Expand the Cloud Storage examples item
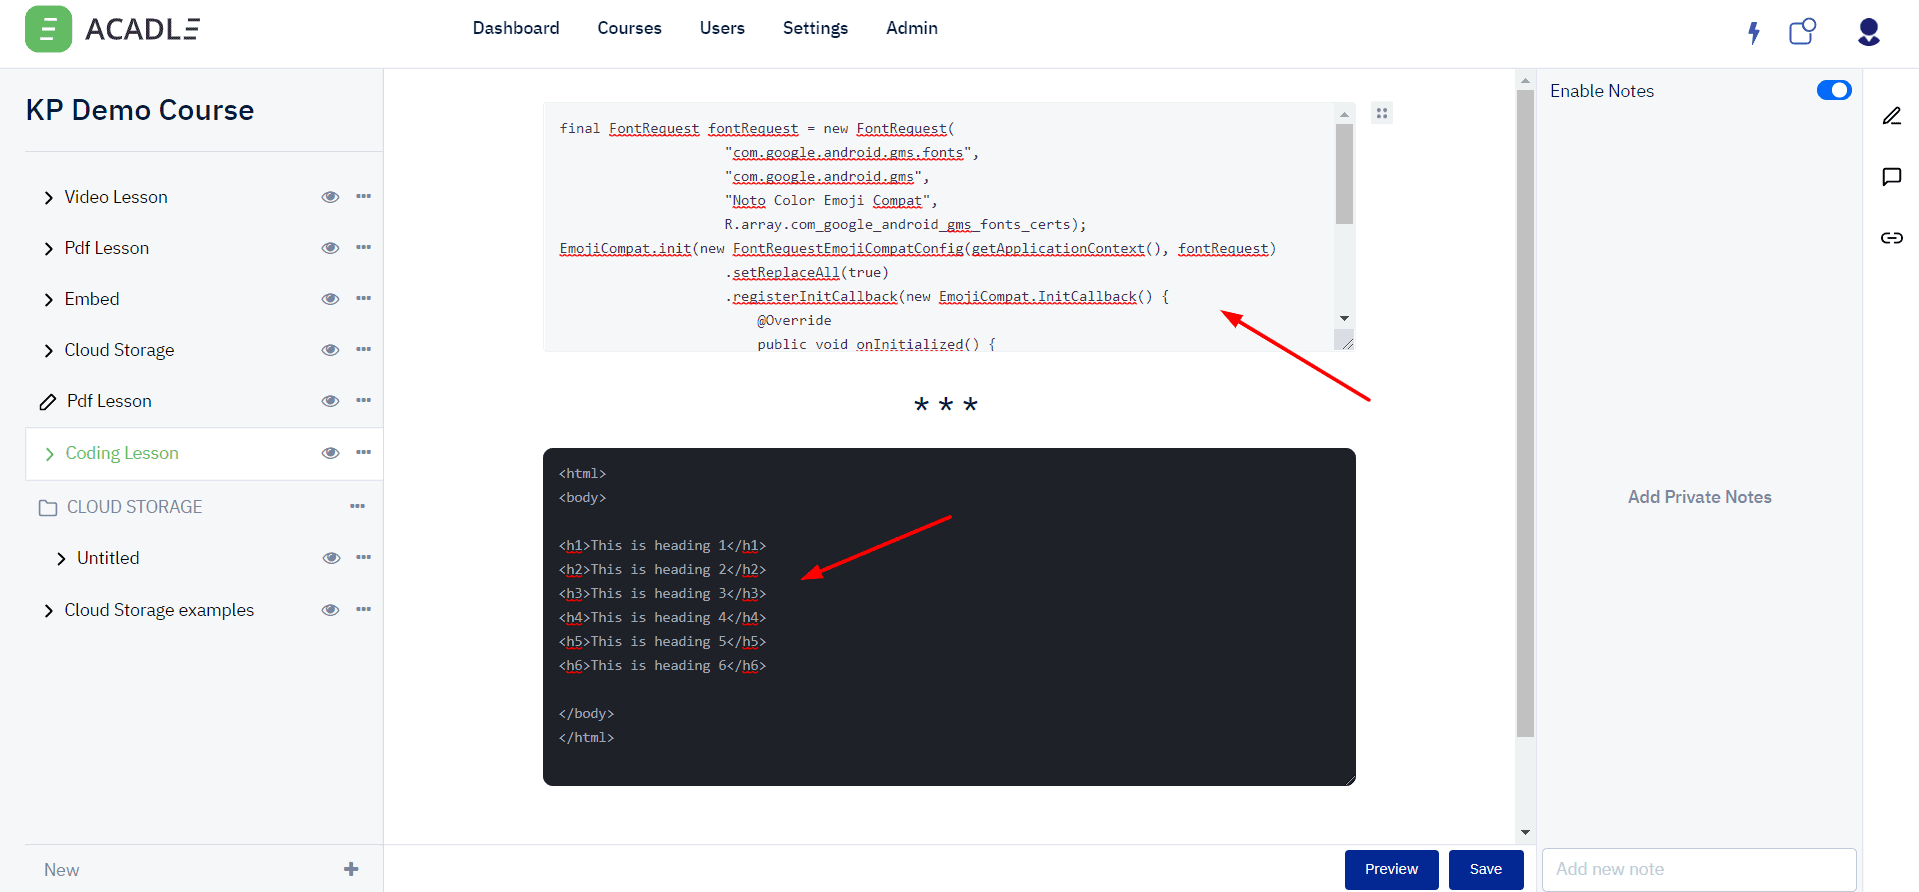This screenshot has height=892, width=1919. point(48,611)
